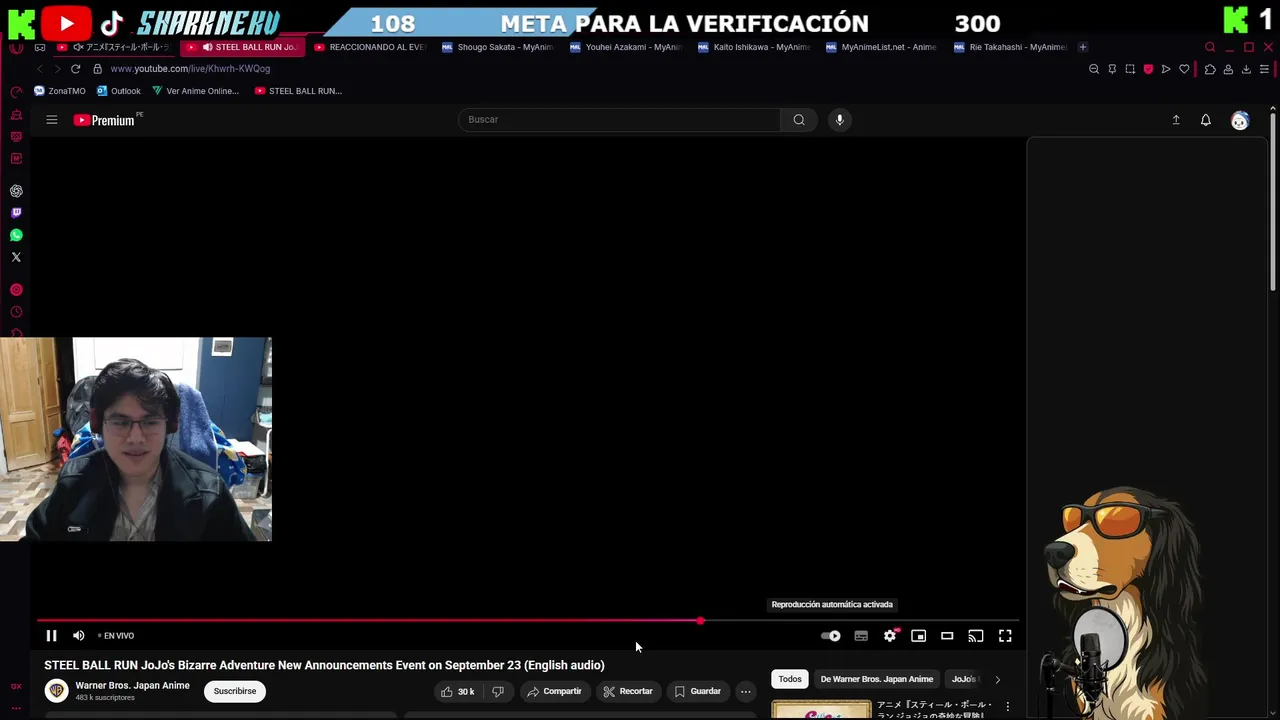Open the ZonaTMO bookmark

(60, 91)
